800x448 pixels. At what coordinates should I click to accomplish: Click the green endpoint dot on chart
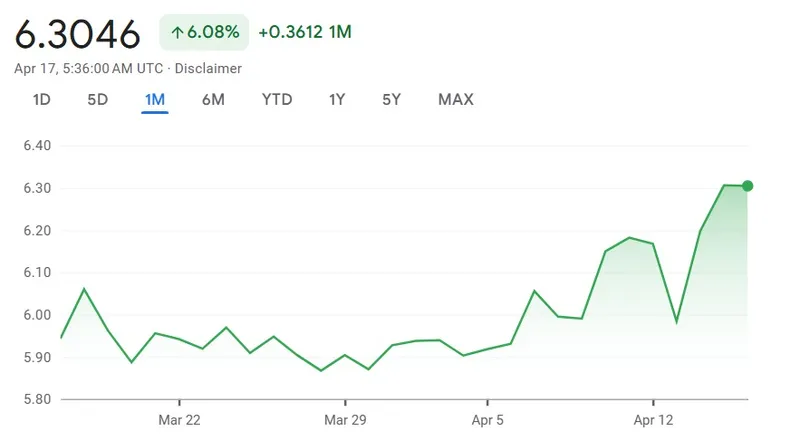tap(747, 186)
